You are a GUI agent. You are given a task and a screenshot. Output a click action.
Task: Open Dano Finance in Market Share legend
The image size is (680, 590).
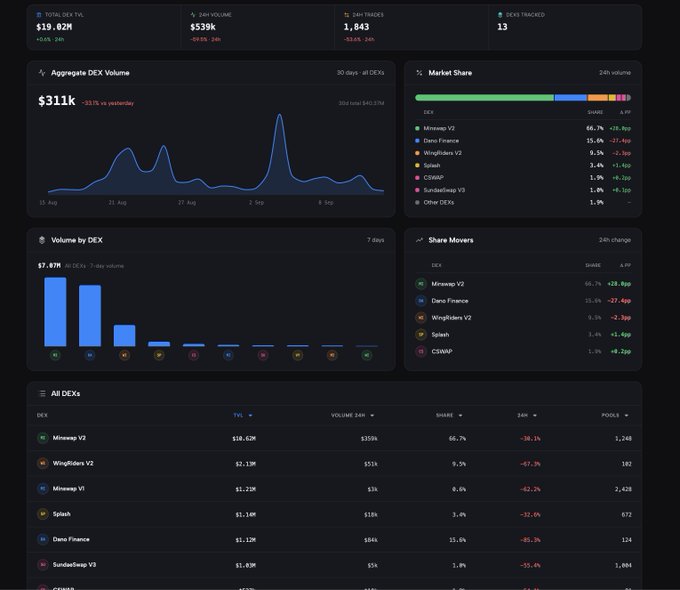pyautogui.click(x=441, y=141)
